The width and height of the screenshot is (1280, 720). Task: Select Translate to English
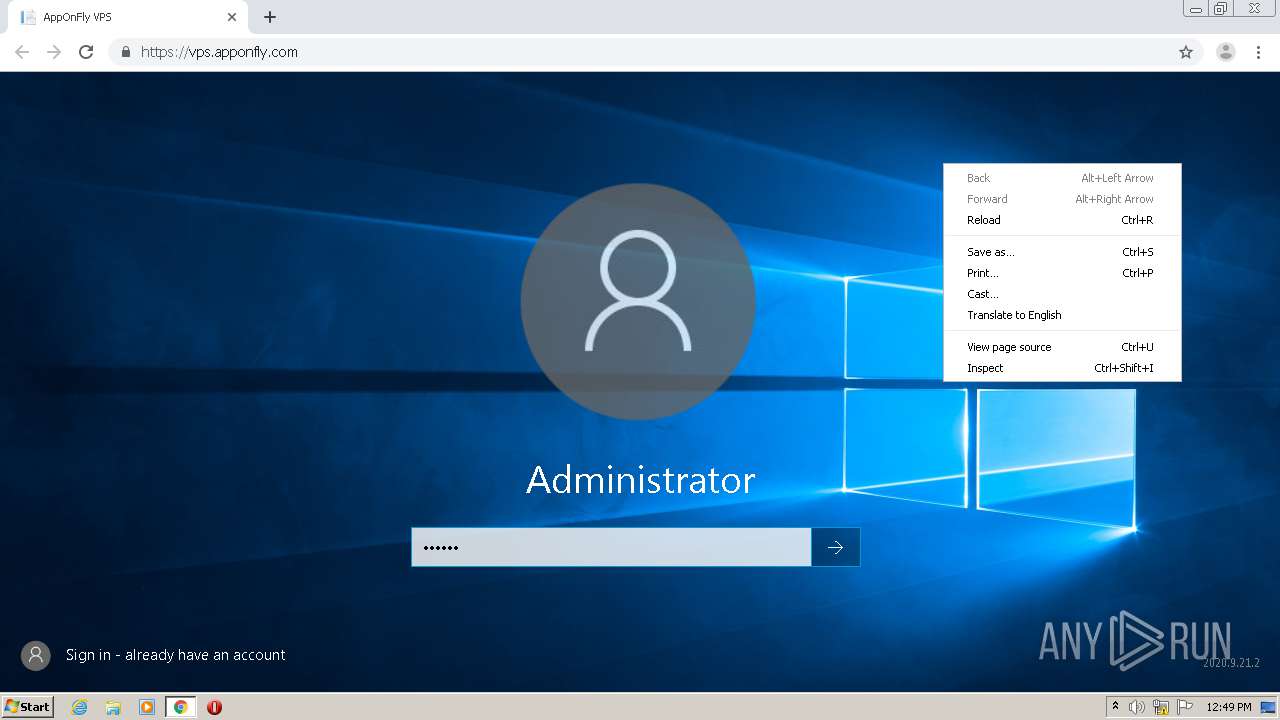(1062, 315)
